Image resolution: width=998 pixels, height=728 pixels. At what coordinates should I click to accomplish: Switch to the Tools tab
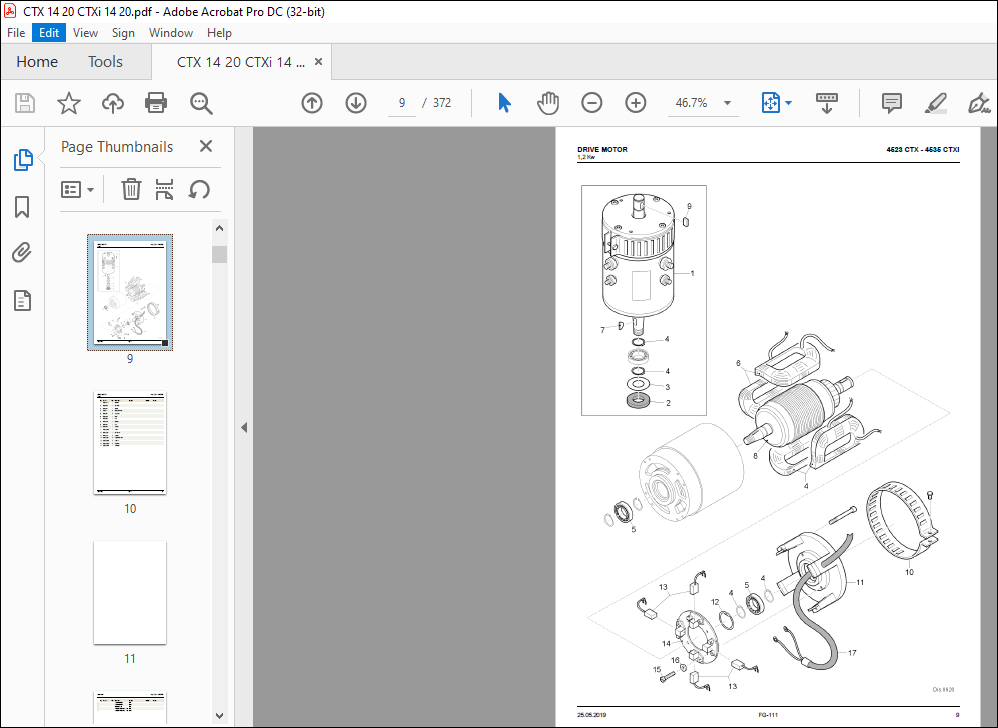pos(105,62)
